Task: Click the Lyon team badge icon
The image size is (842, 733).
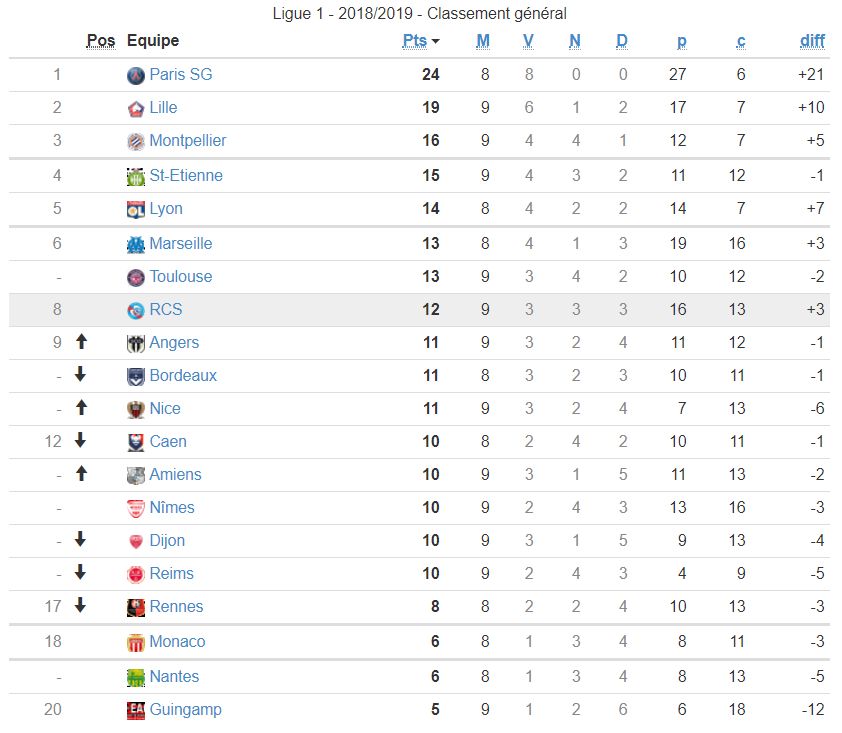Action: [x=136, y=209]
